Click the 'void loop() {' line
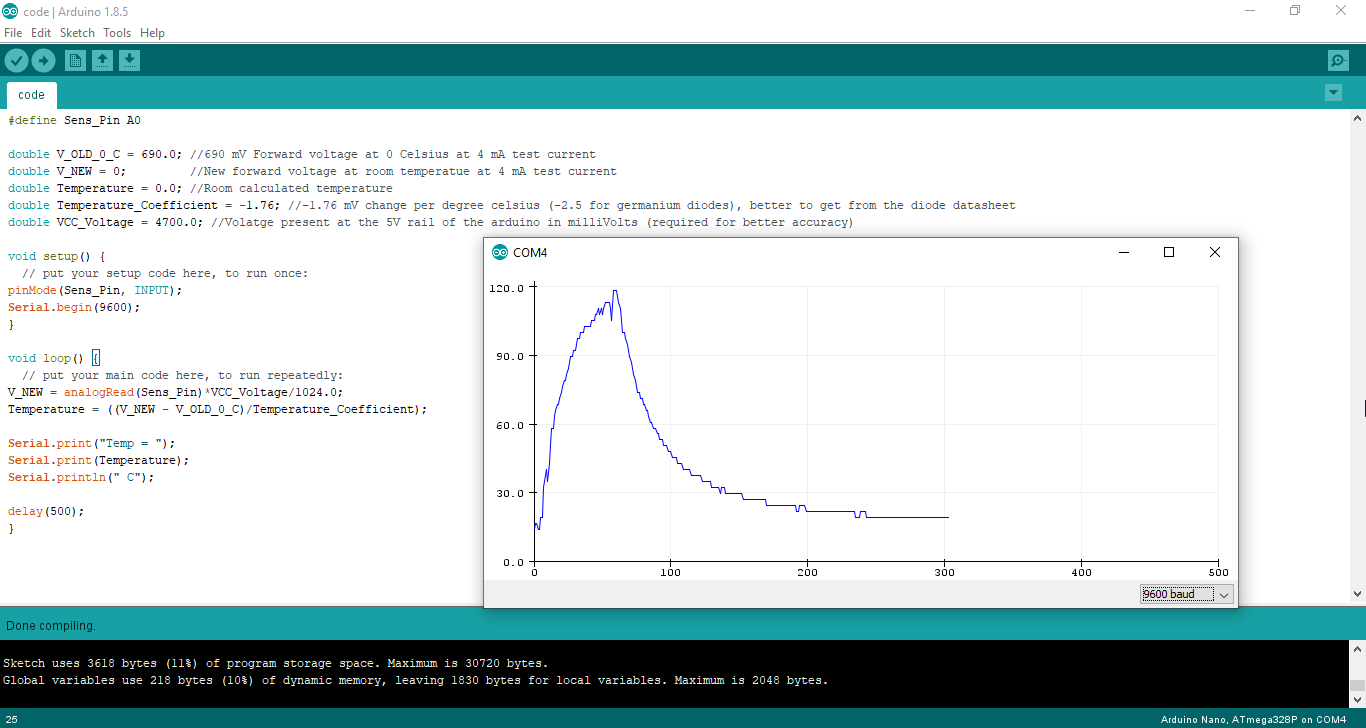 54,358
